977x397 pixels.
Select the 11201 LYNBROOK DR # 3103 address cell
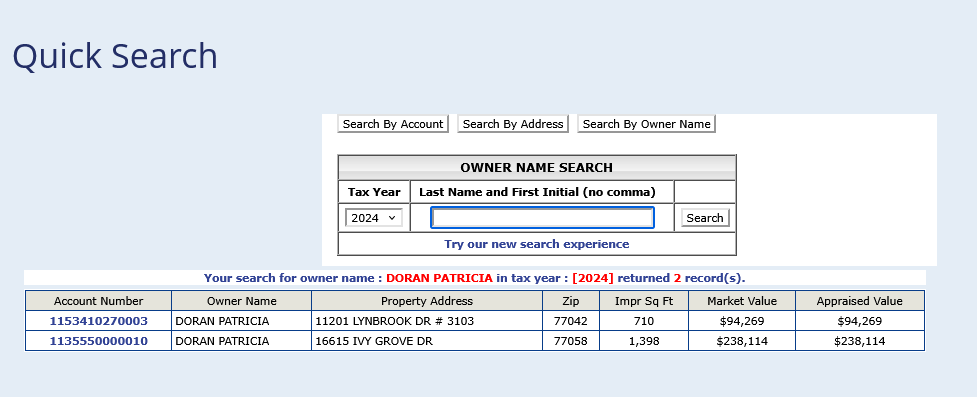(x=427, y=321)
